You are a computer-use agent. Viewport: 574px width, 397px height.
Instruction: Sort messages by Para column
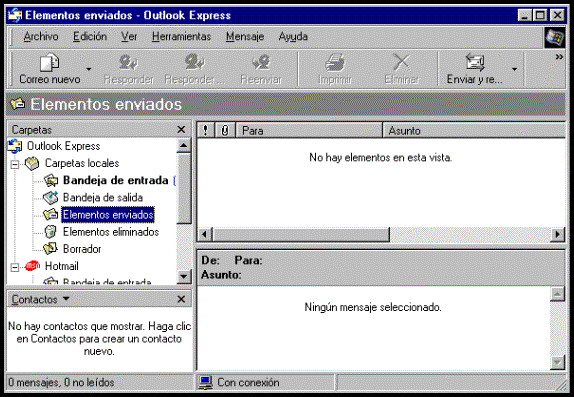click(309, 130)
